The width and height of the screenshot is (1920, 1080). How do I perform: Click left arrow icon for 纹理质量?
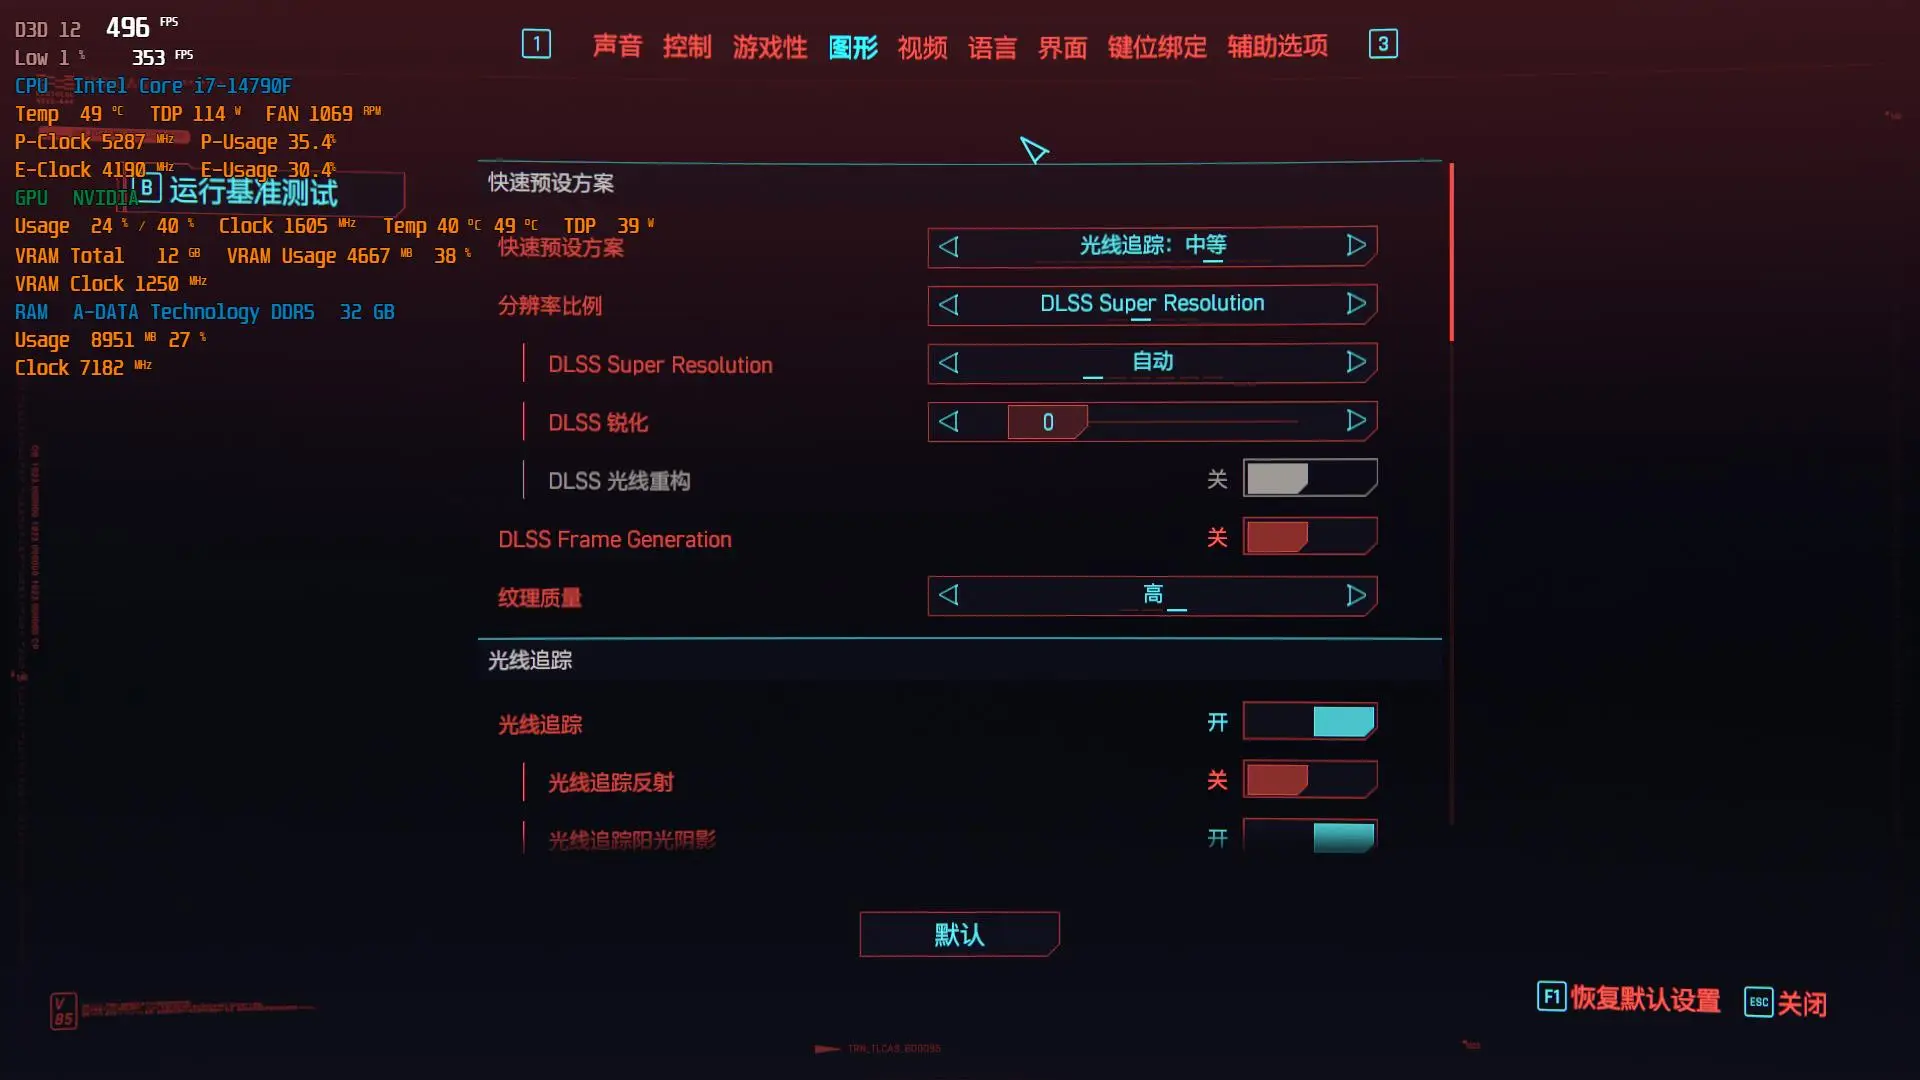tap(948, 595)
